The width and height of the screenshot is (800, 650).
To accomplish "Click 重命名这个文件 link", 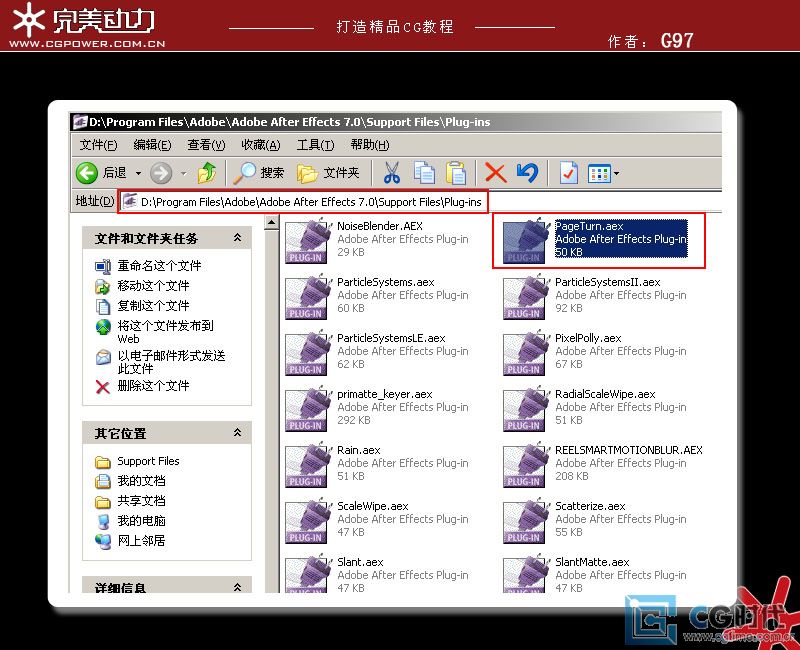I will 159,266.
